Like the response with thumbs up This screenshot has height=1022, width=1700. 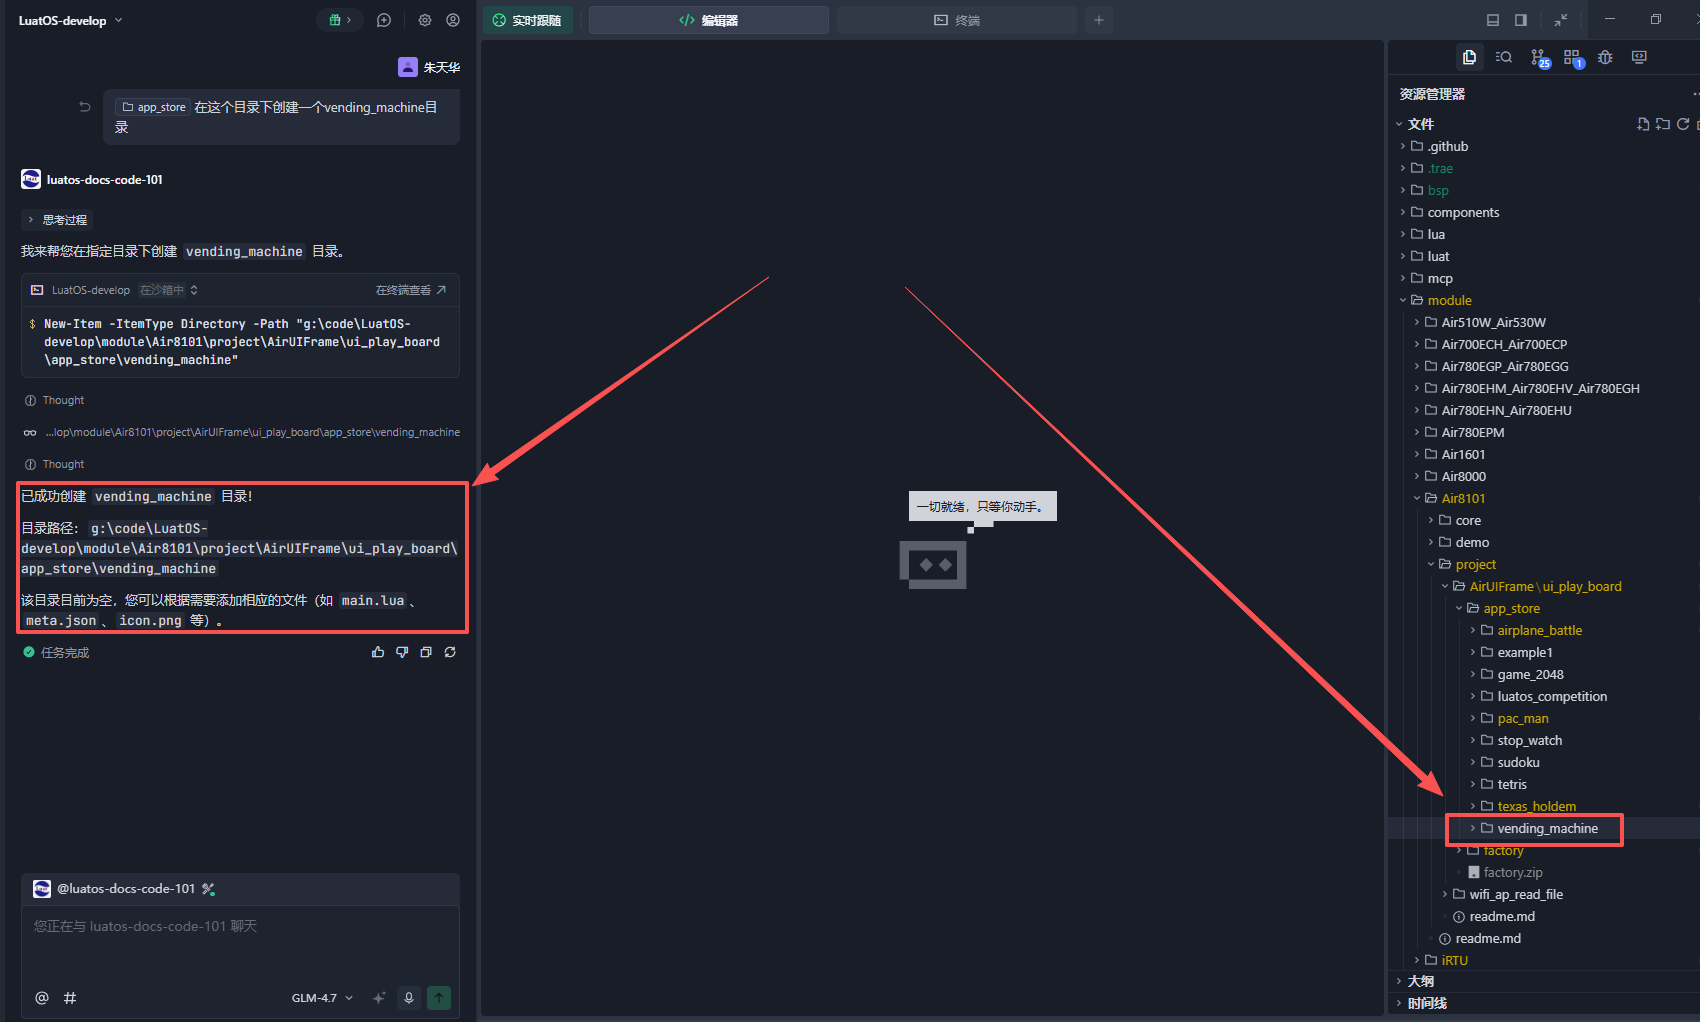[378, 652]
